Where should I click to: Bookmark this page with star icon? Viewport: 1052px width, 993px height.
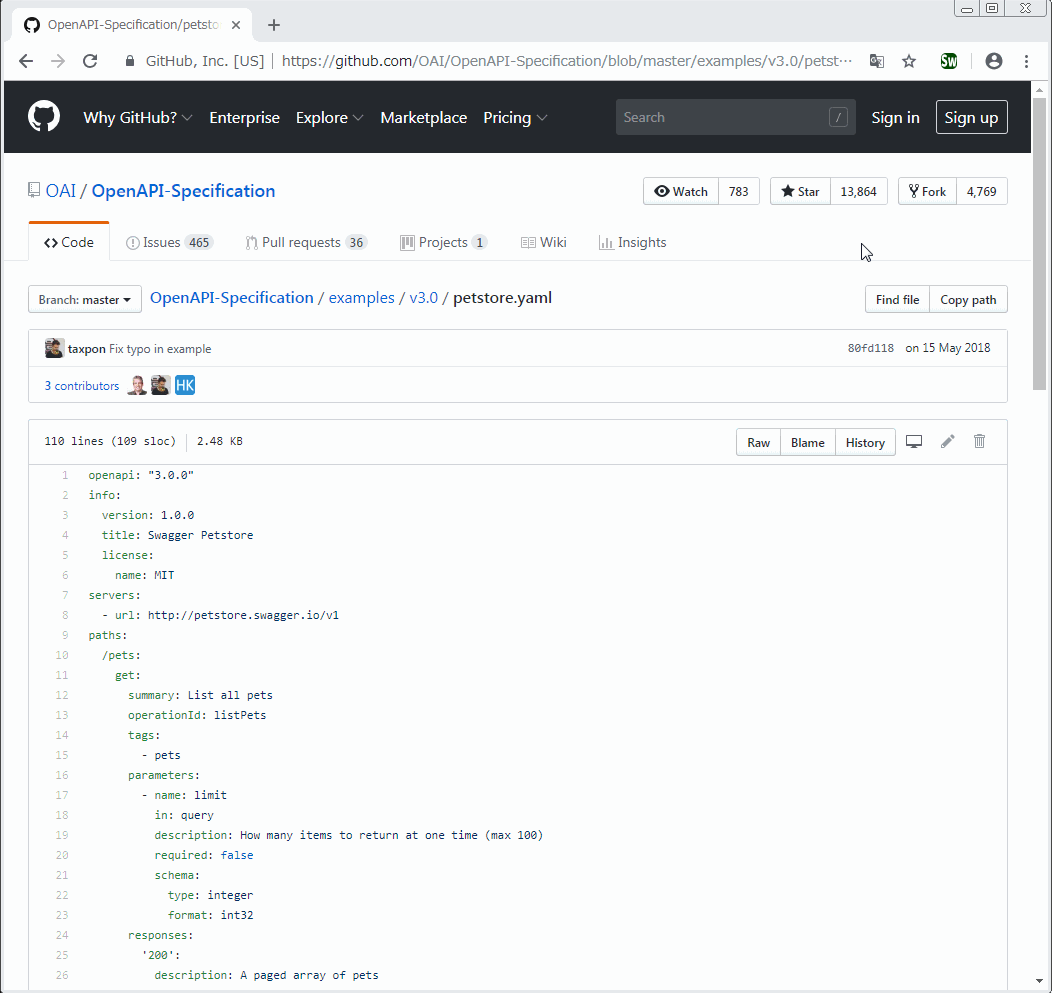point(908,61)
